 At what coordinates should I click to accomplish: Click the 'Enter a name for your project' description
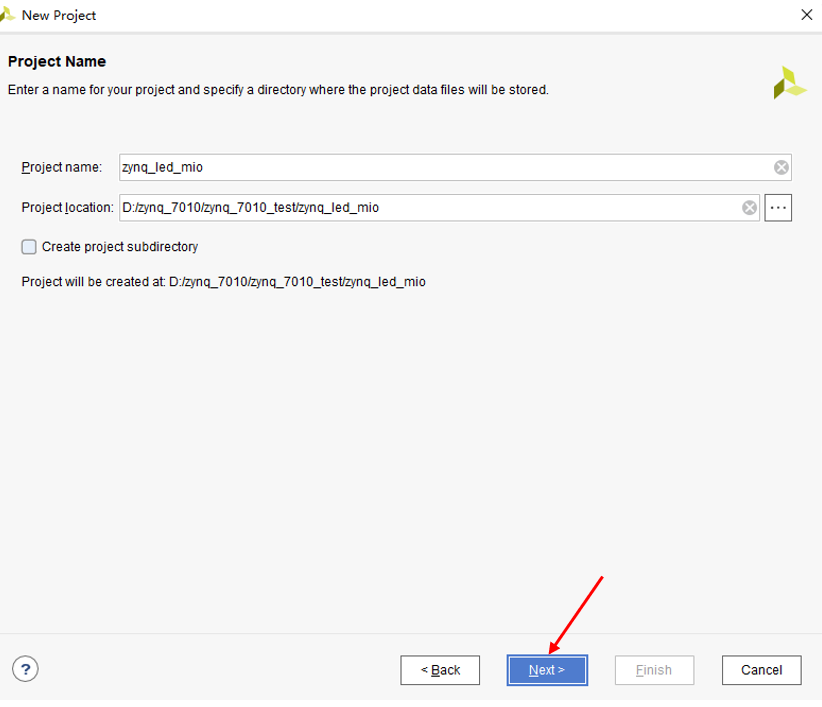(x=278, y=90)
